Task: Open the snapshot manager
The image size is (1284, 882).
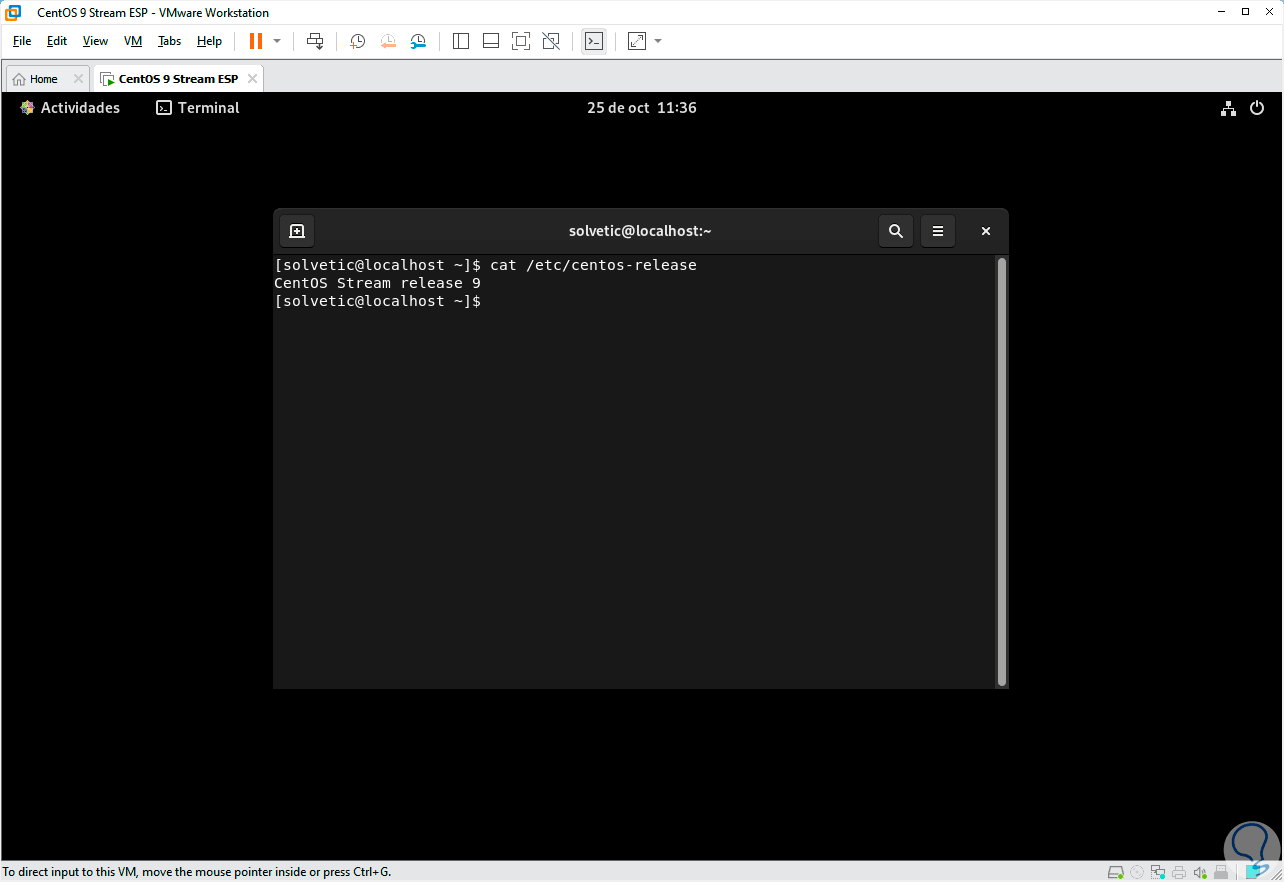Action: [x=418, y=41]
